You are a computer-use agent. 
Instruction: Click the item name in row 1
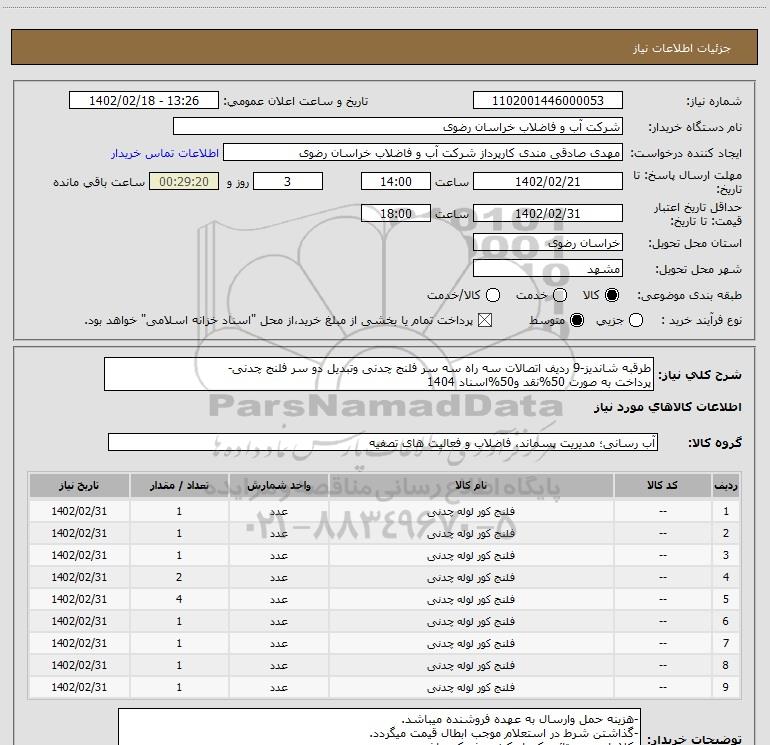coord(471,511)
